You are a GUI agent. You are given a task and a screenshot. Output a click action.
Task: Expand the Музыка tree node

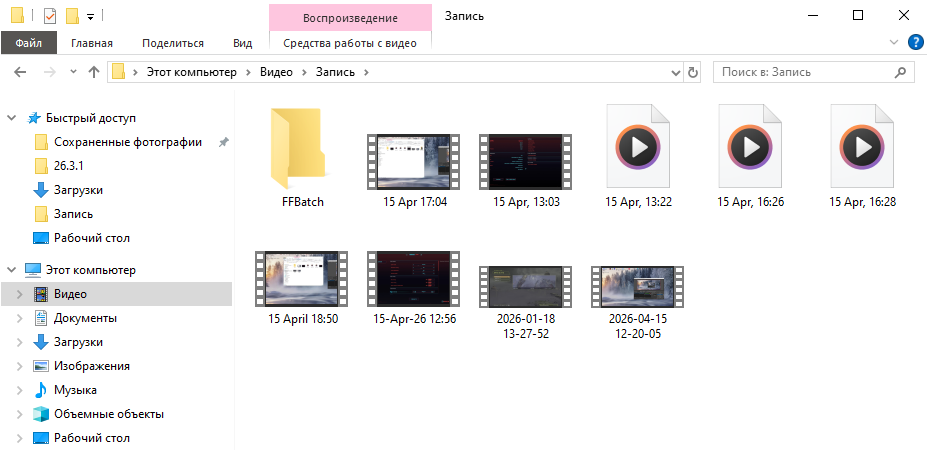pos(20,390)
